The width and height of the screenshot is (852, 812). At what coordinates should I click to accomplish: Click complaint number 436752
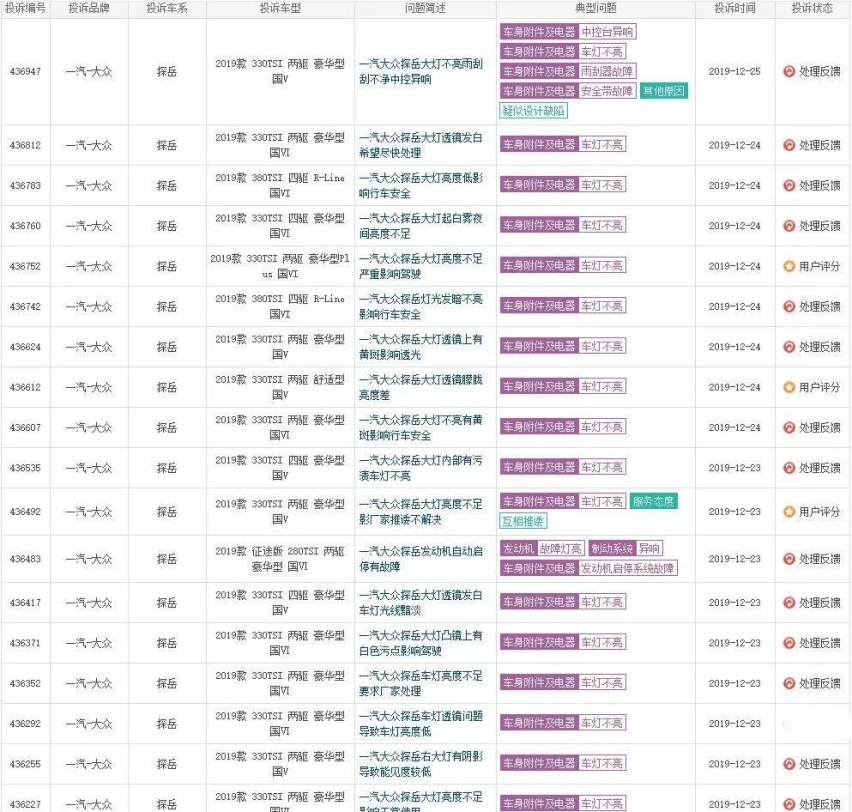pos(26,266)
